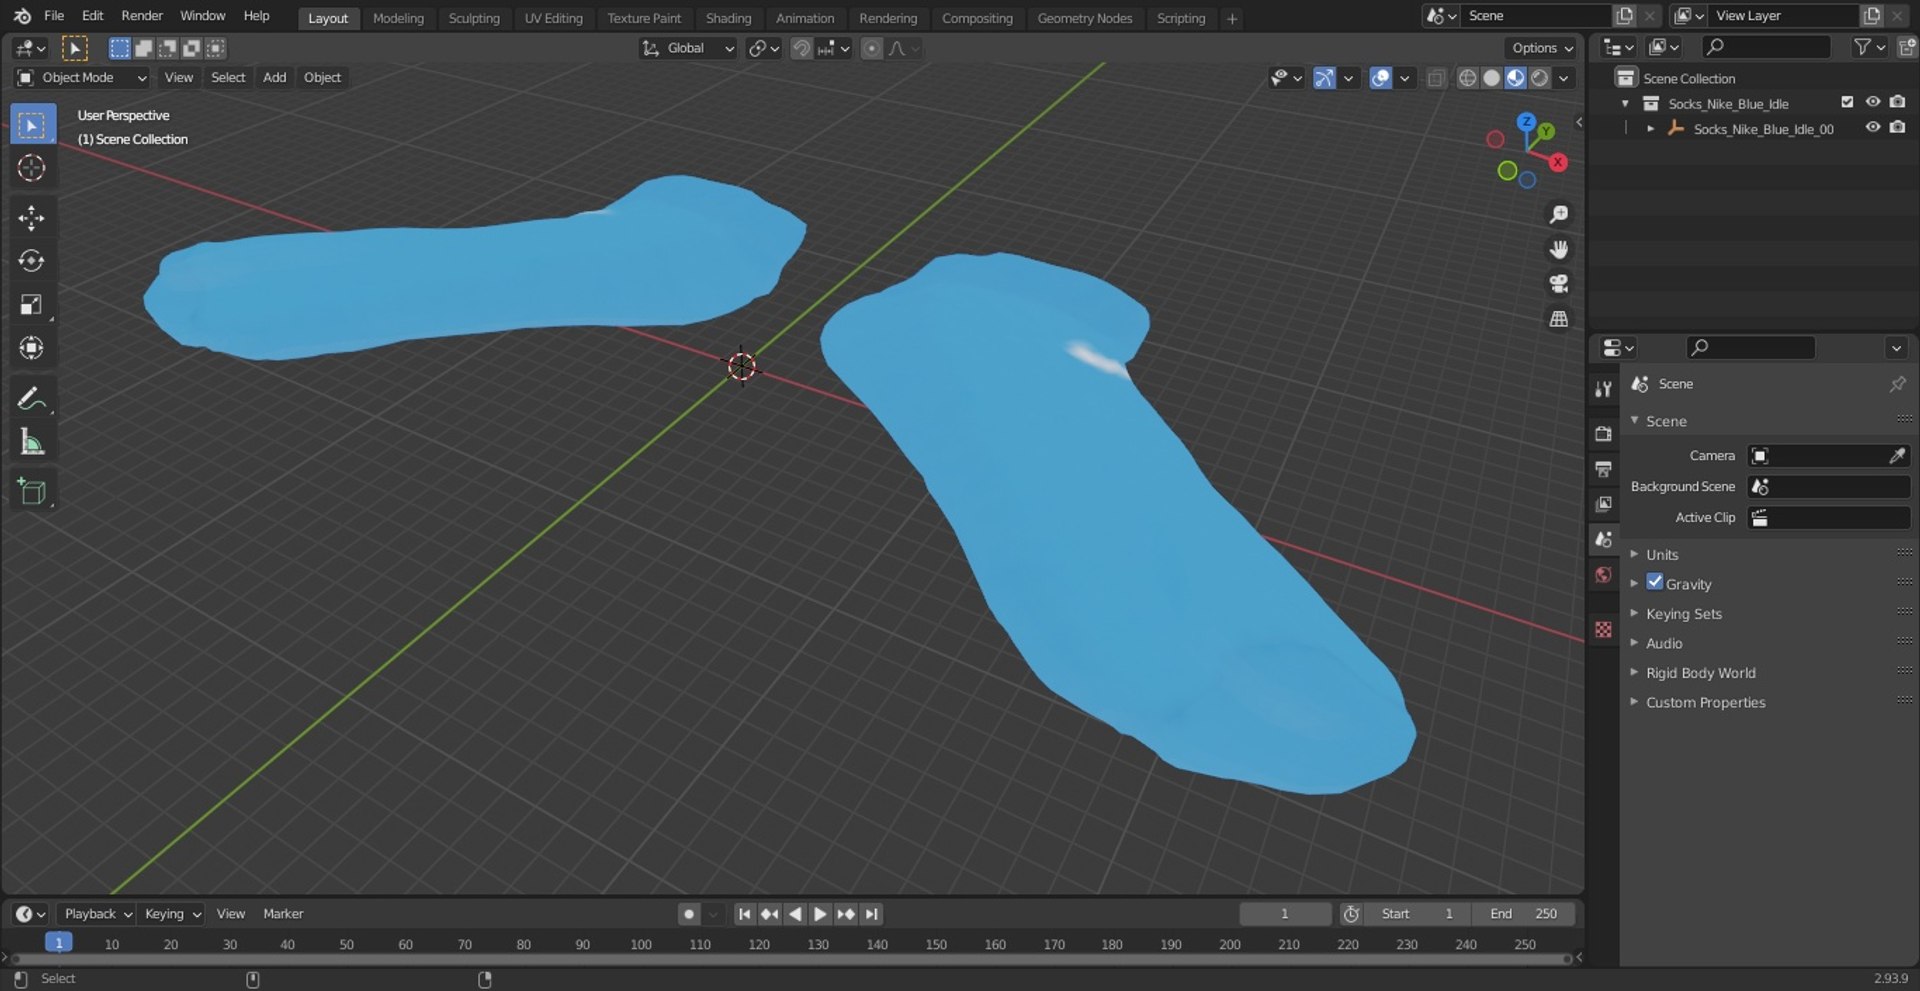Toggle the camera view icon
The width and height of the screenshot is (1920, 991).
(x=1558, y=284)
